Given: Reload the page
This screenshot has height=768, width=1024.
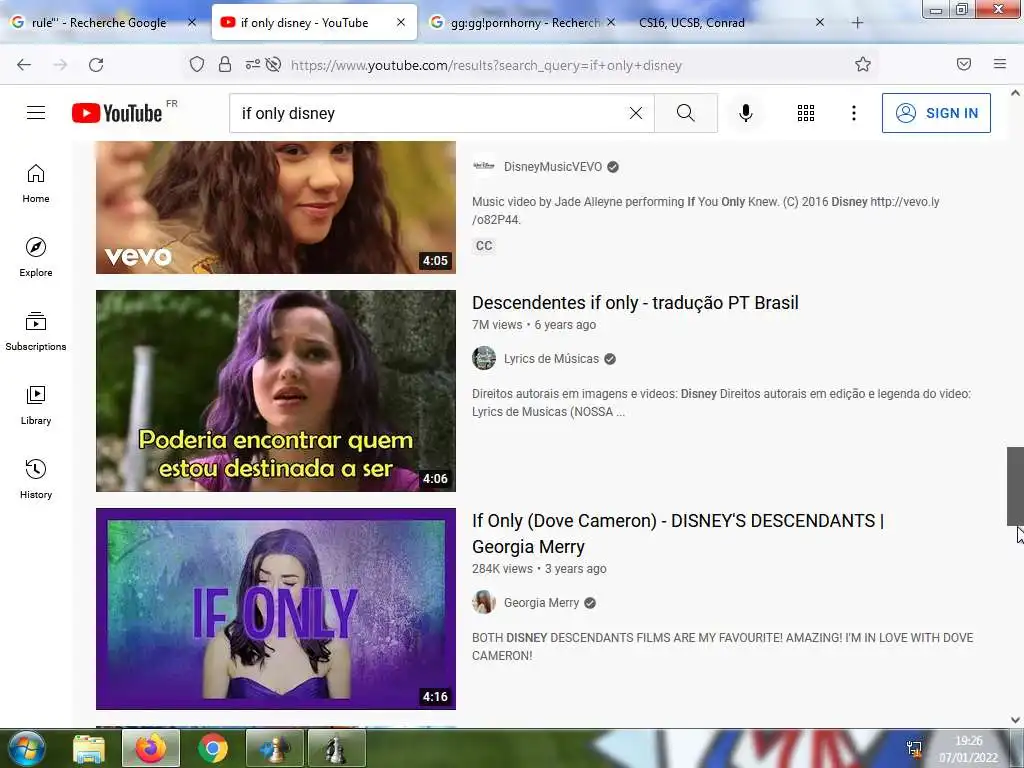Looking at the screenshot, I should [96, 65].
